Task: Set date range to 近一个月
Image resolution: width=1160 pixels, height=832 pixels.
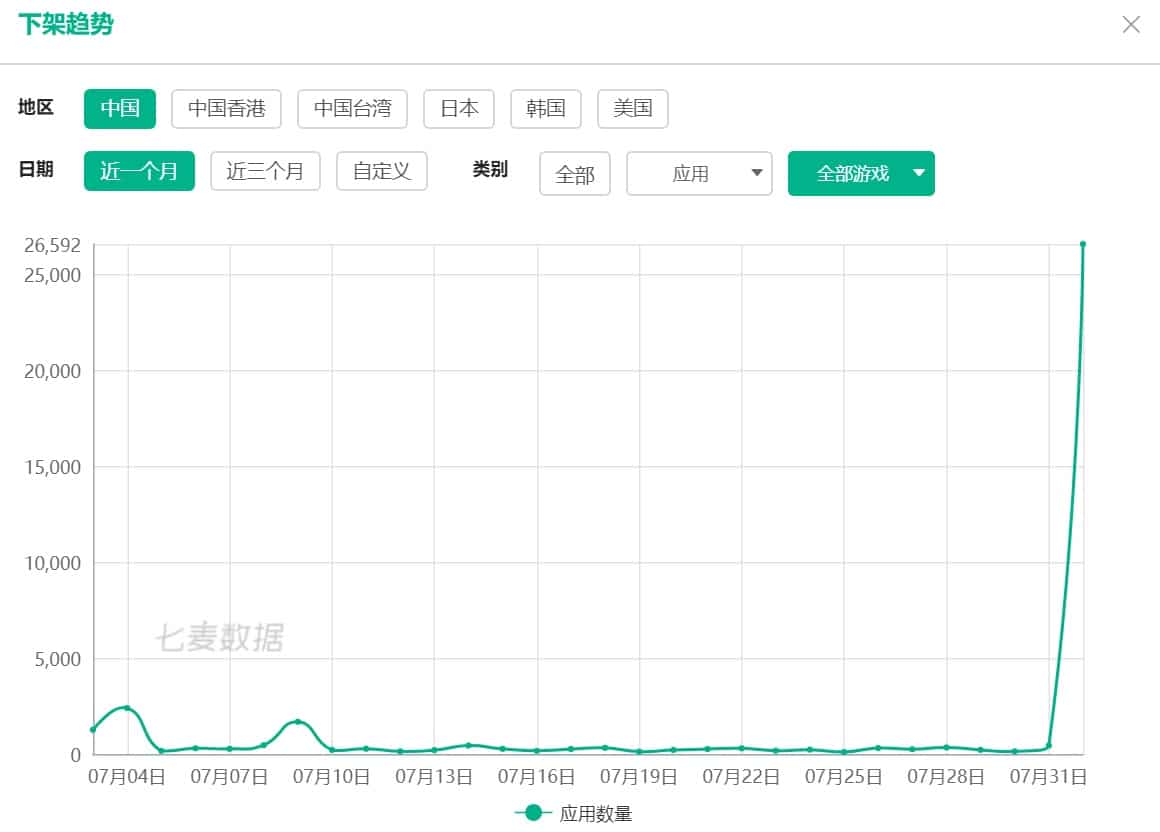Action: coord(139,171)
